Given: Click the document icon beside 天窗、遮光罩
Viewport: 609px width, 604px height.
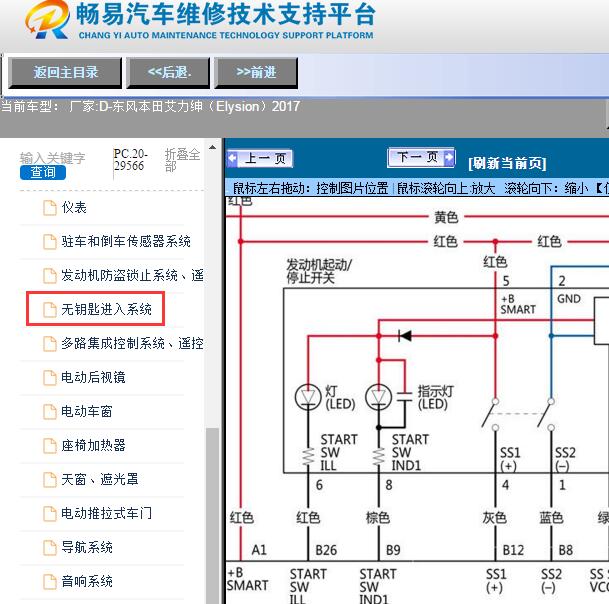Looking at the screenshot, I should click(50, 480).
